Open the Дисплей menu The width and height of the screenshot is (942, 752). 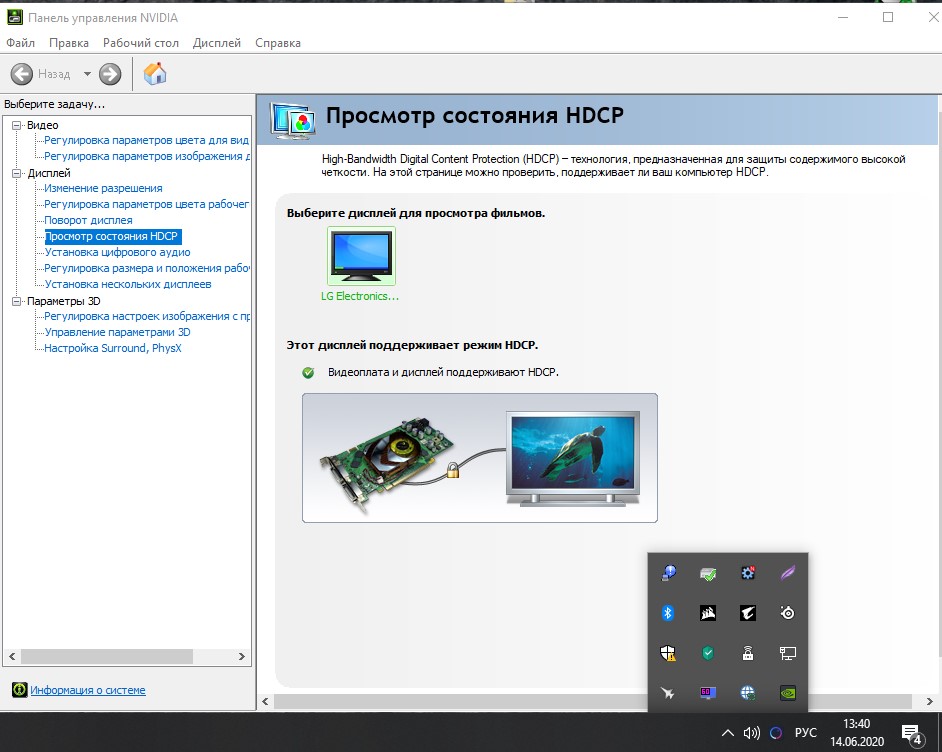click(x=217, y=43)
